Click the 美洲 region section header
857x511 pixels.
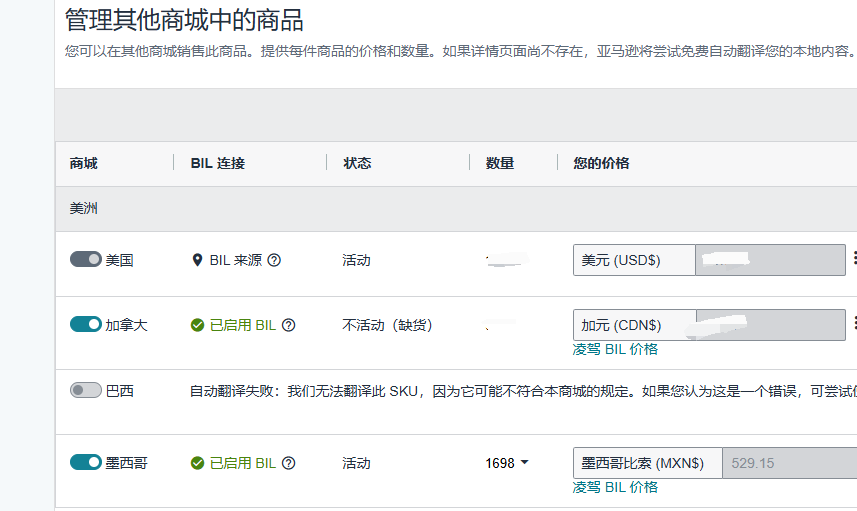(84, 209)
